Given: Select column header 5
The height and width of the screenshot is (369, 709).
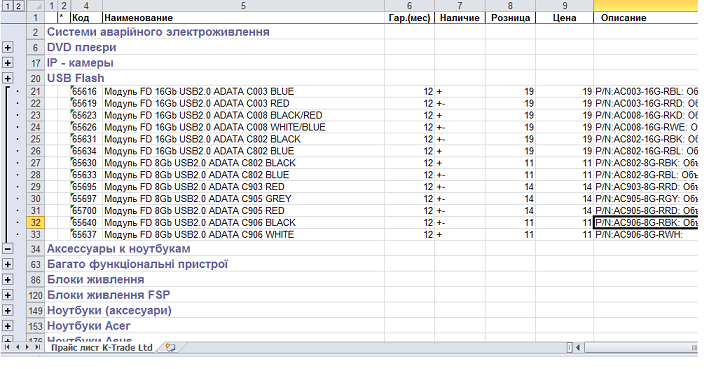Looking at the screenshot, I should 243,6.
